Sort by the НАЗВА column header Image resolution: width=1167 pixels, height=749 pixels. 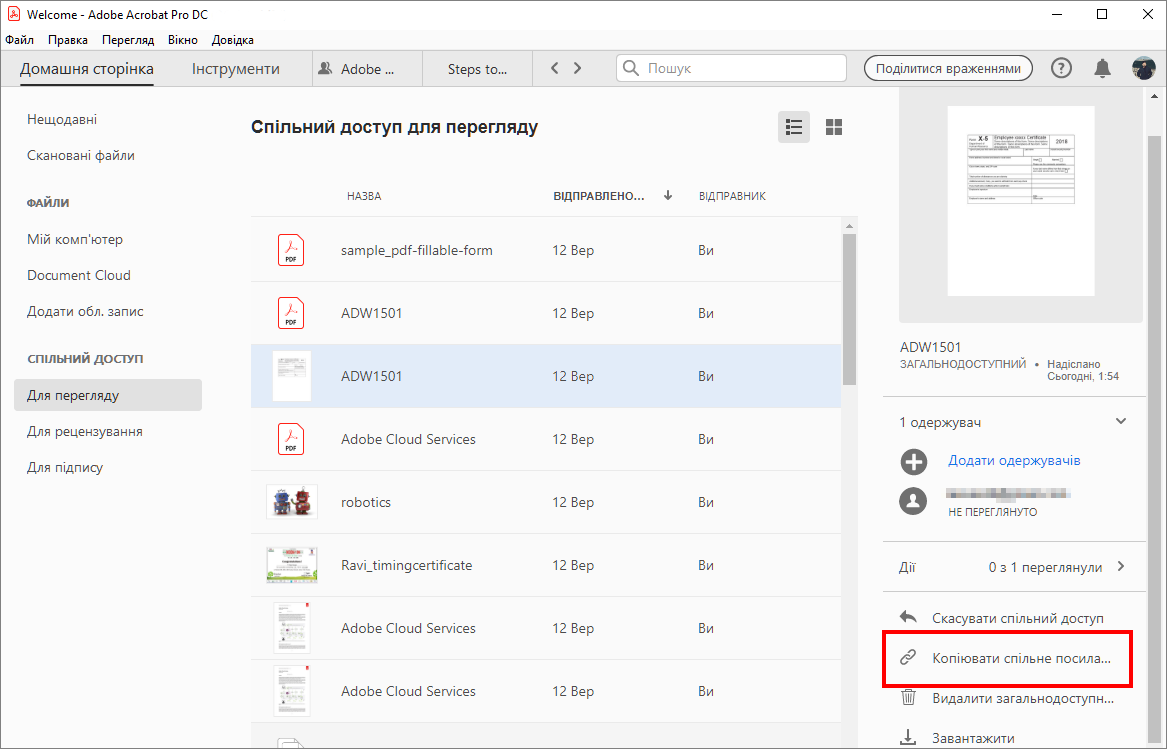pos(364,196)
